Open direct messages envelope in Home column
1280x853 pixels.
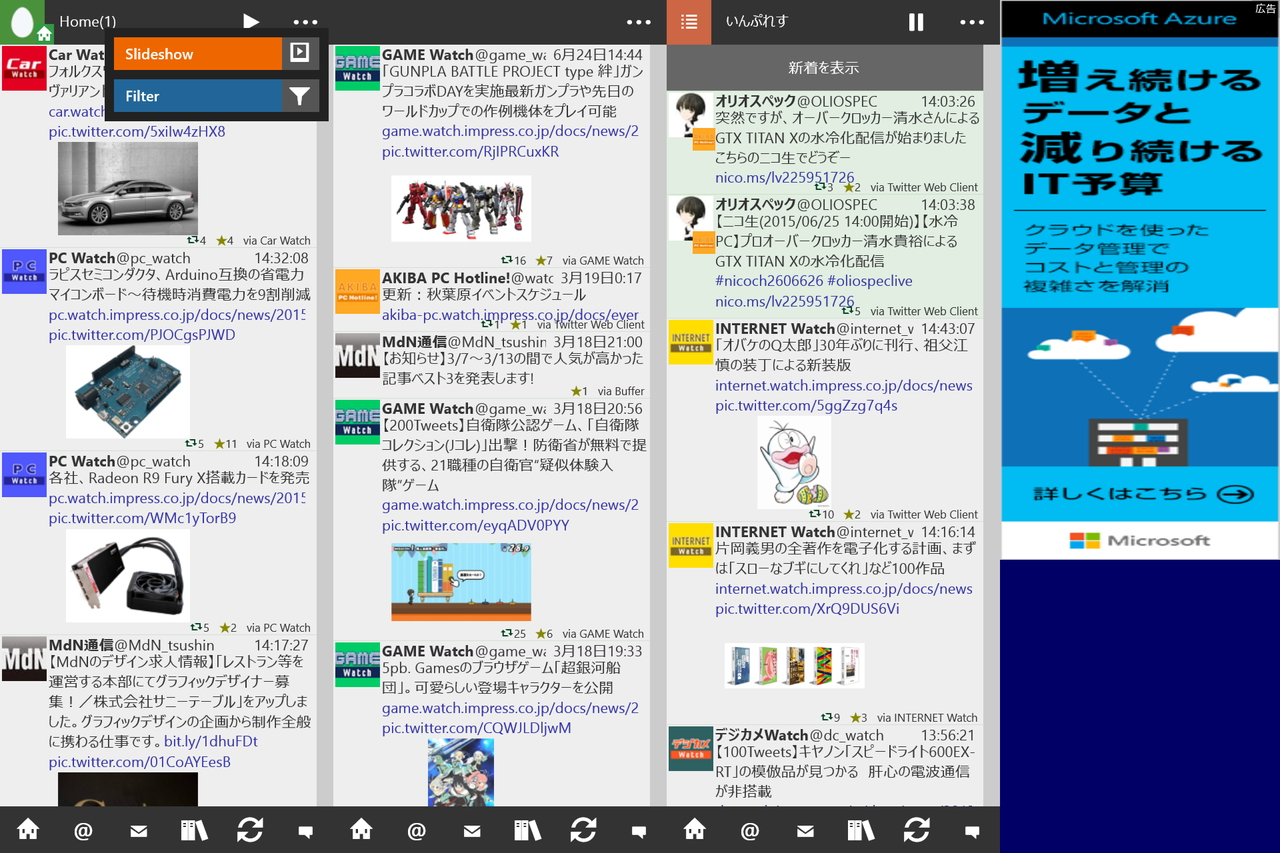[x=139, y=830]
